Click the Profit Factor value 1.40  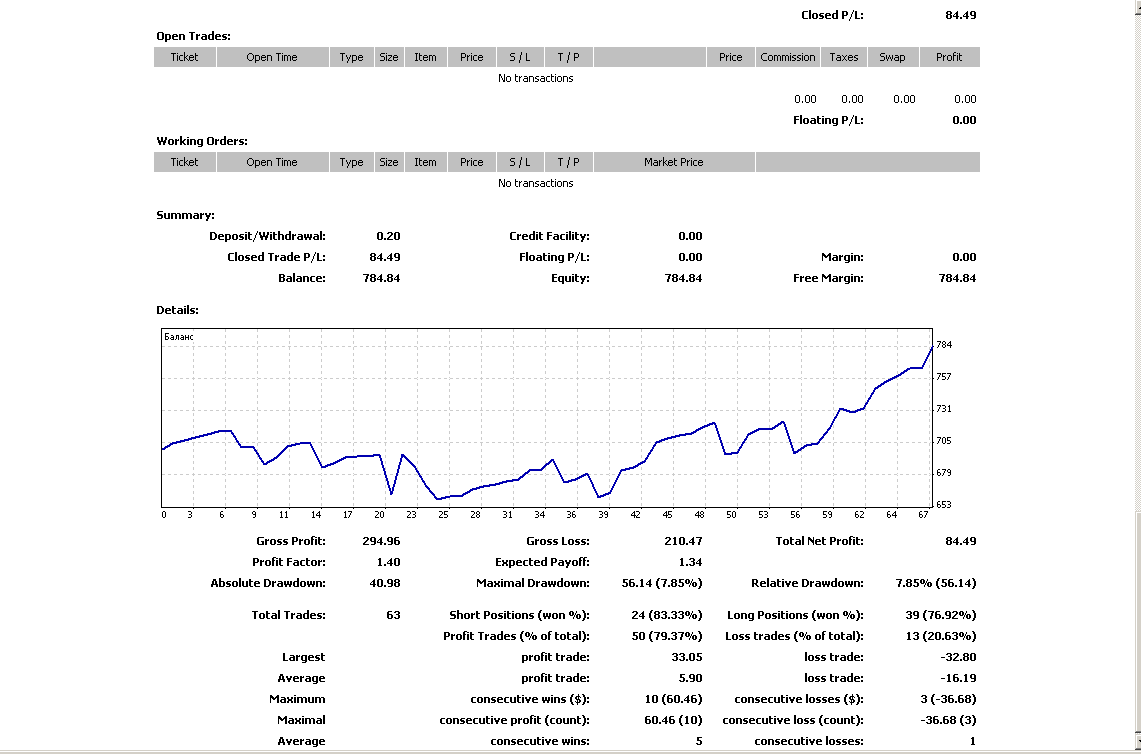coord(388,563)
